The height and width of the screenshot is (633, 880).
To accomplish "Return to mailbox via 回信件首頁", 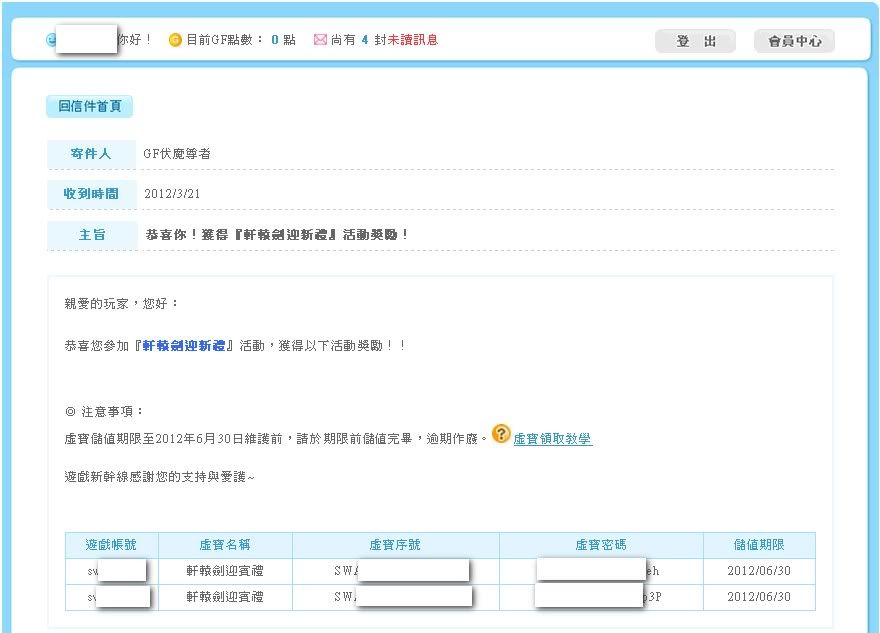I will (x=89, y=106).
